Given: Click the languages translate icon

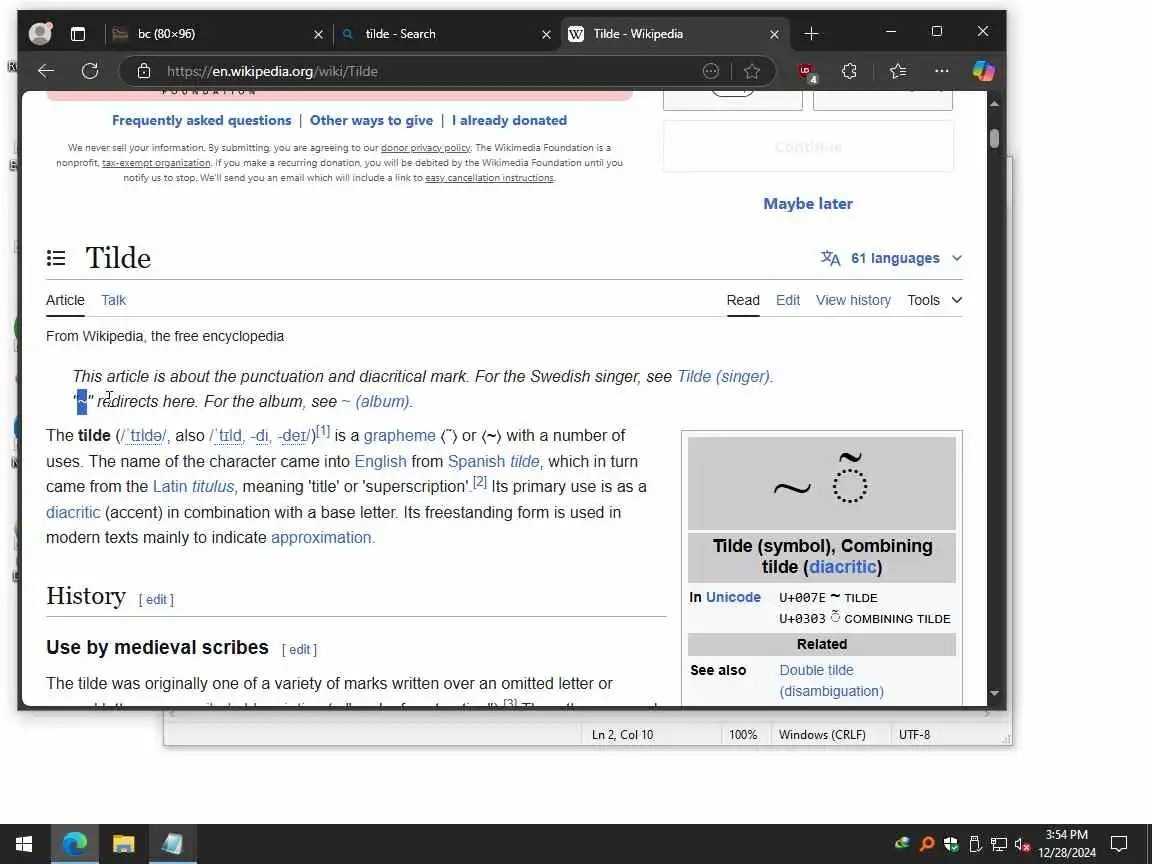Looking at the screenshot, I should 831,258.
